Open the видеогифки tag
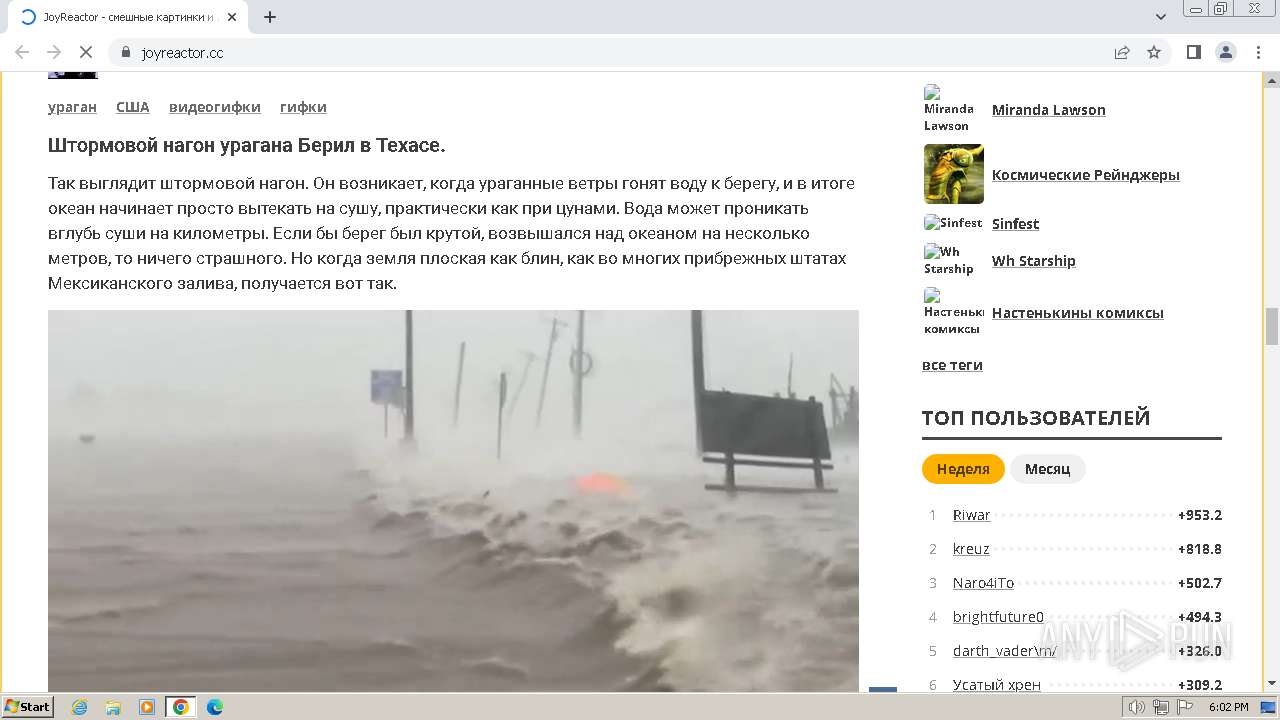This screenshot has width=1280, height=720. [215, 107]
